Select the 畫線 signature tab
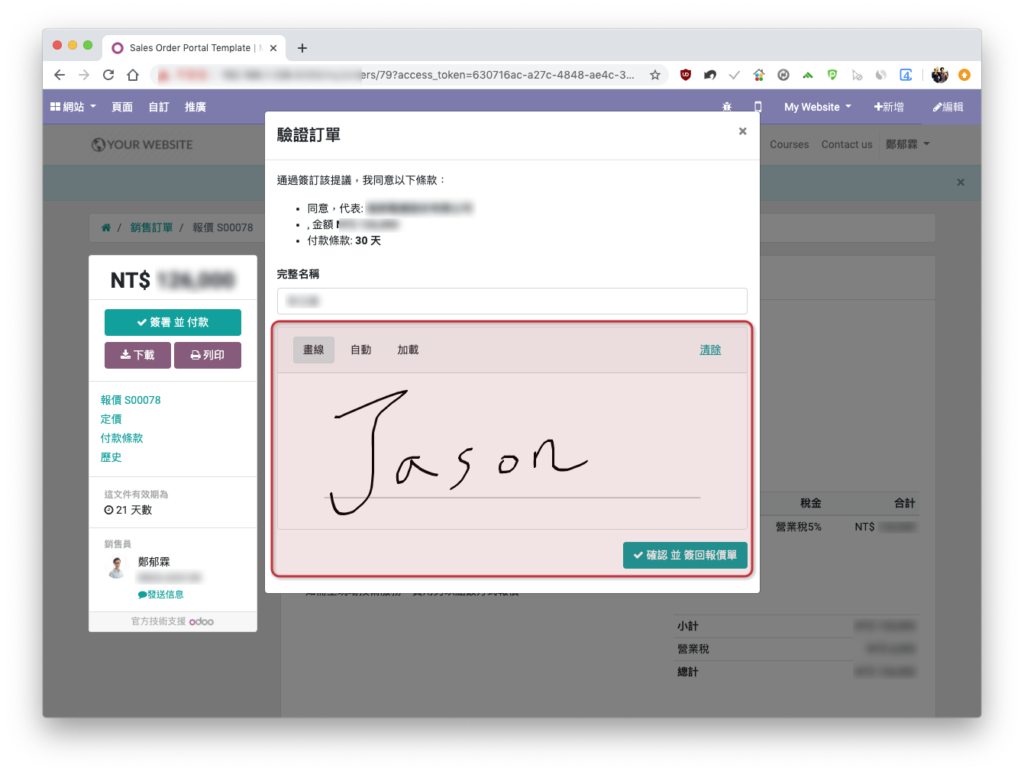The height and width of the screenshot is (774, 1024). [x=313, y=349]
